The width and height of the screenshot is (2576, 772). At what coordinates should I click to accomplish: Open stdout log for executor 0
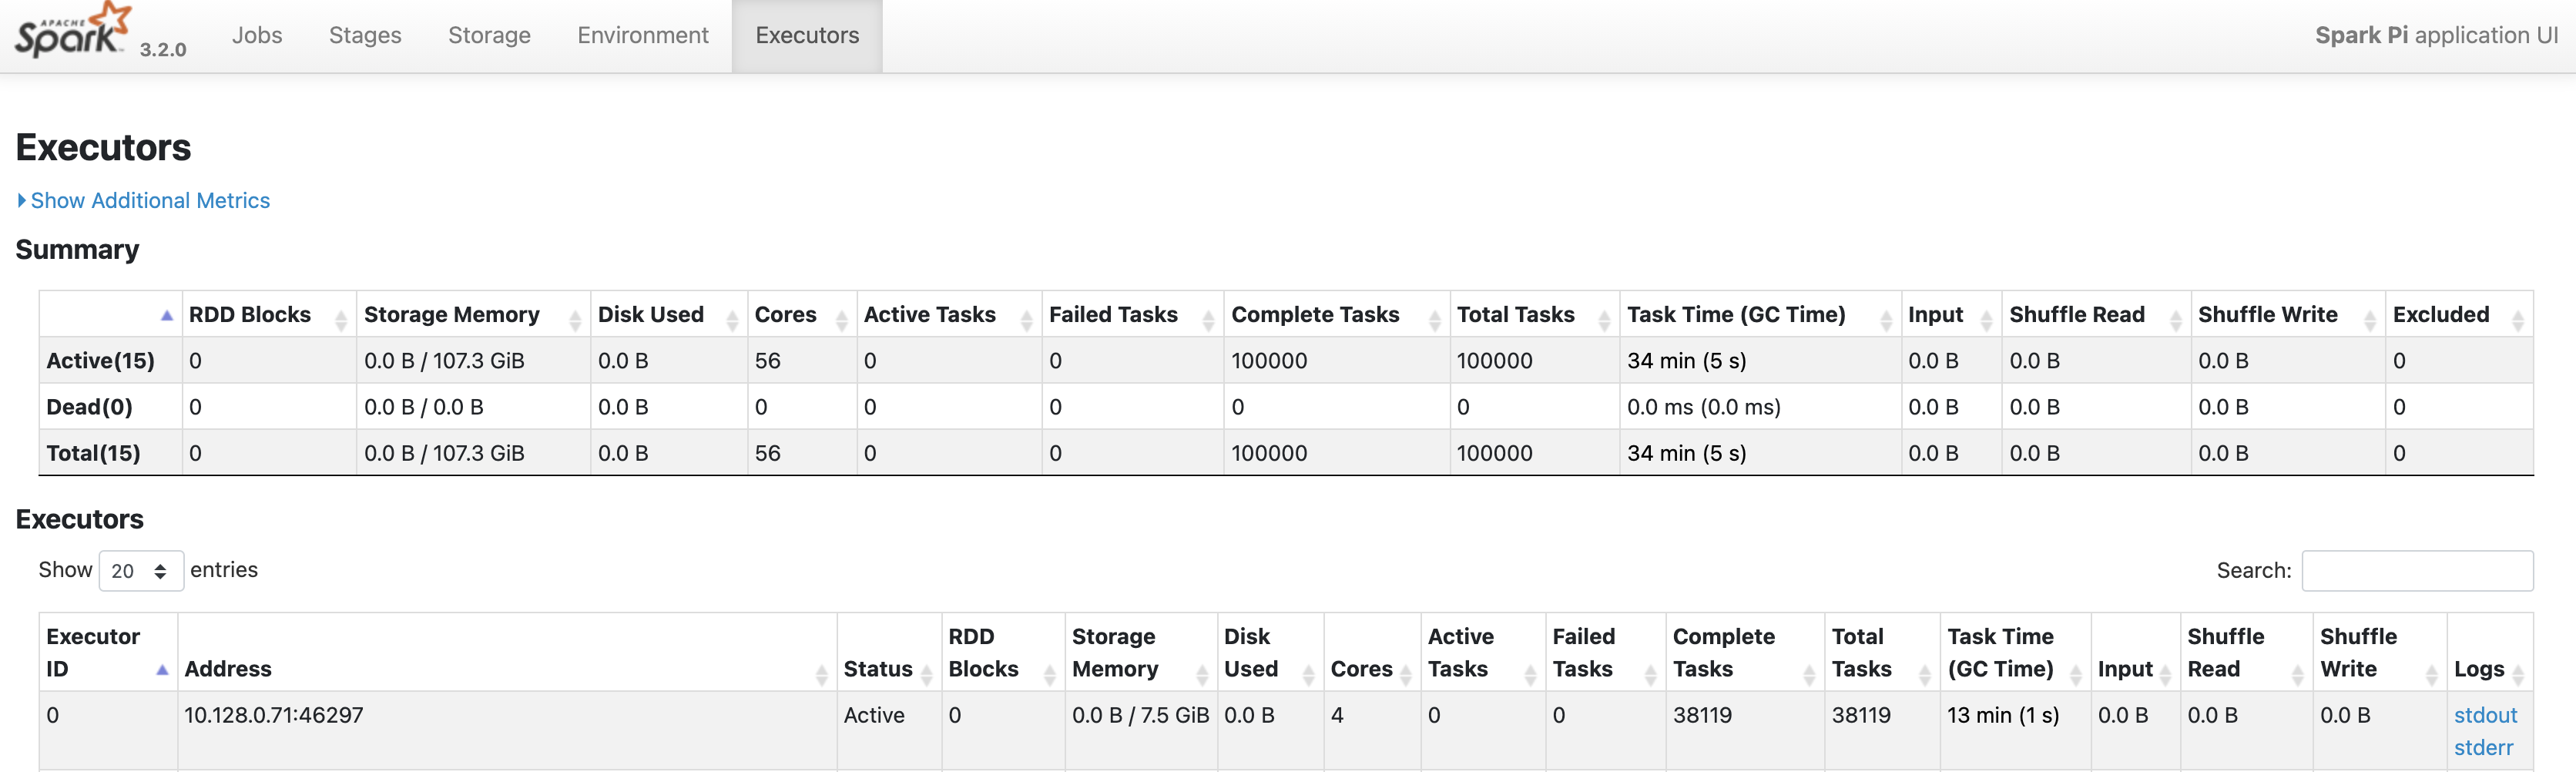[x=2485, y=716]
